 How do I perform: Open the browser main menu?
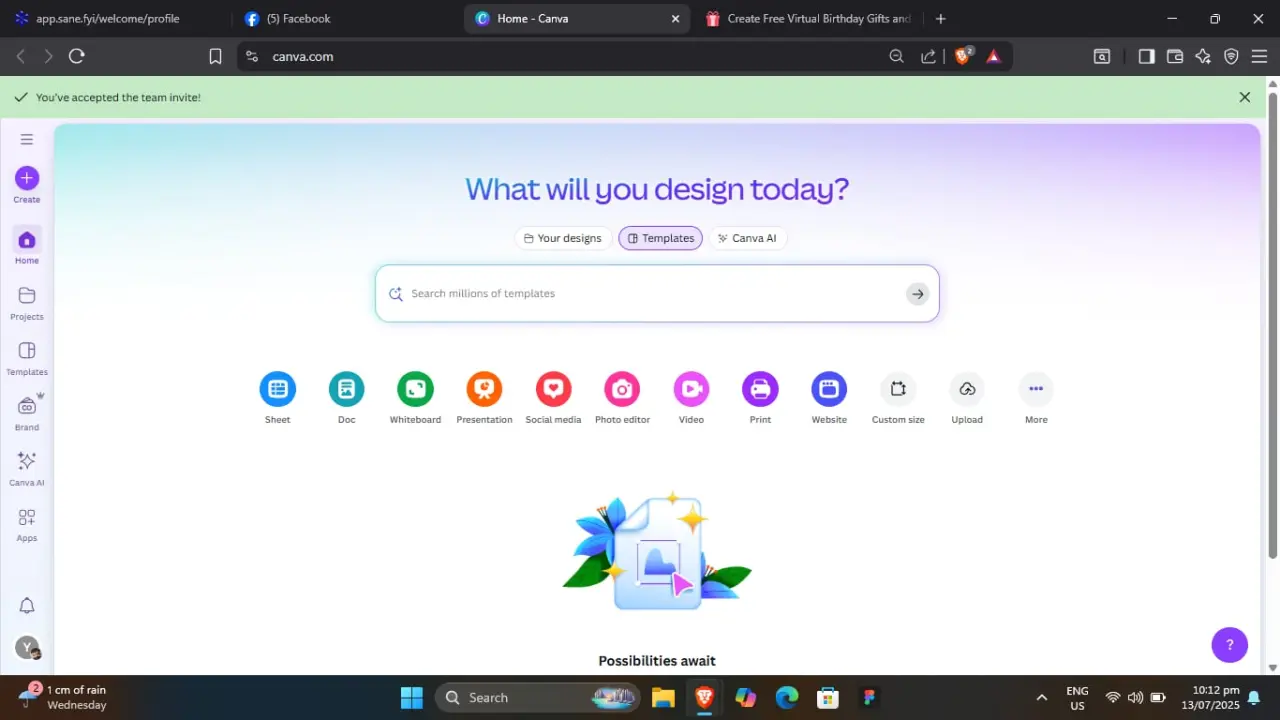point(1260,56)
